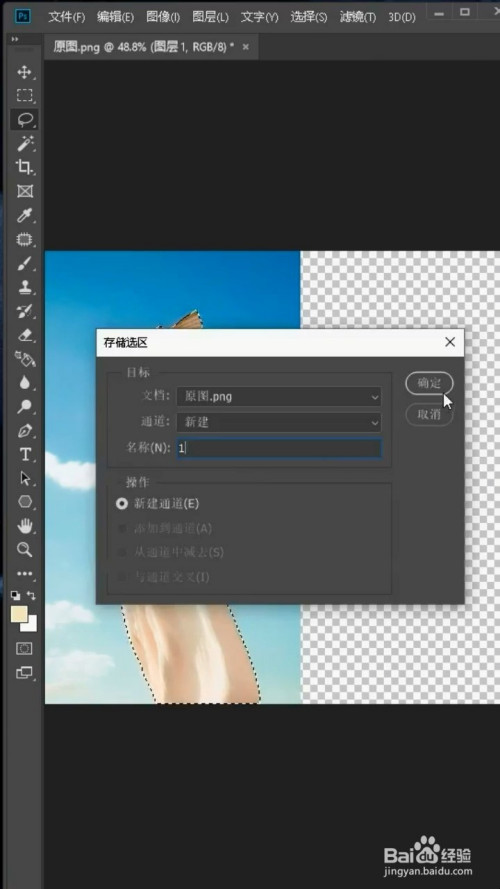Focus the 名称(N) name input field

[279, 448]
